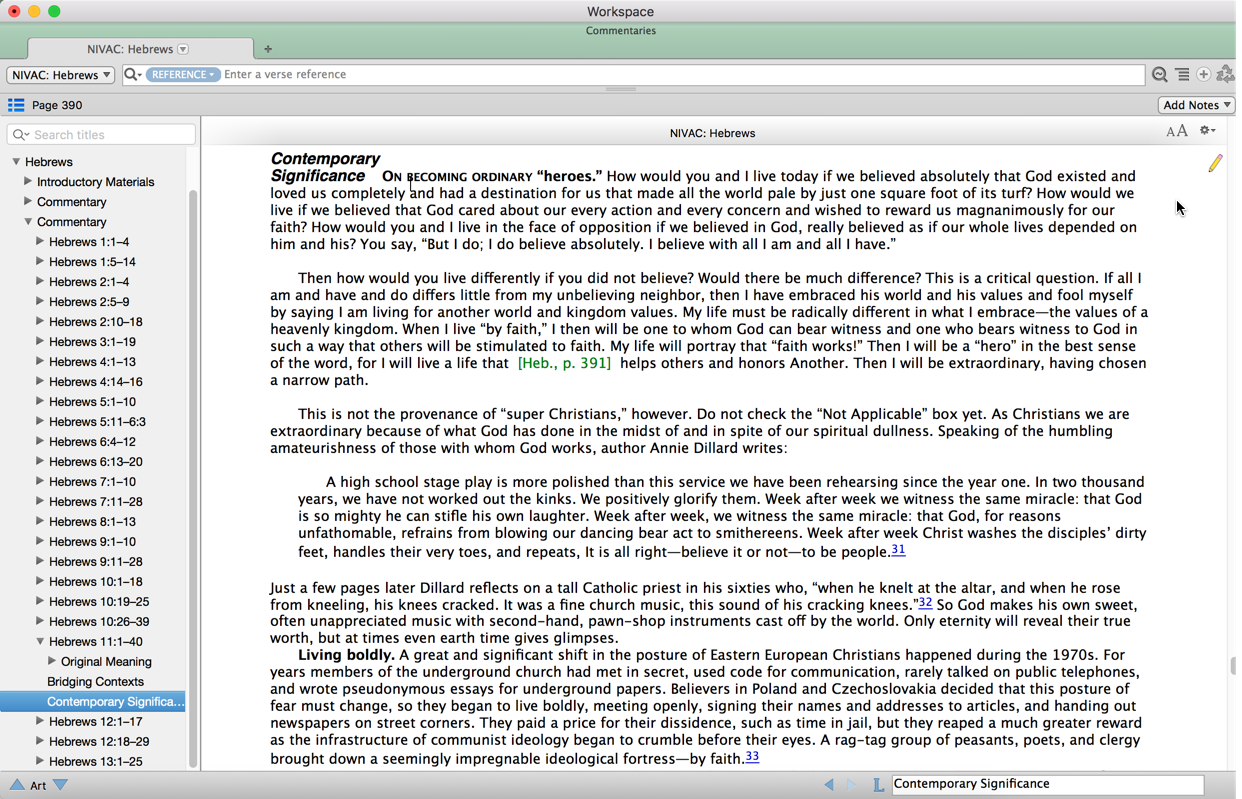Change text size with AA icon
Viewport: 1242px width, 799px height.
pyautogui.click(x=1177, y=131)
